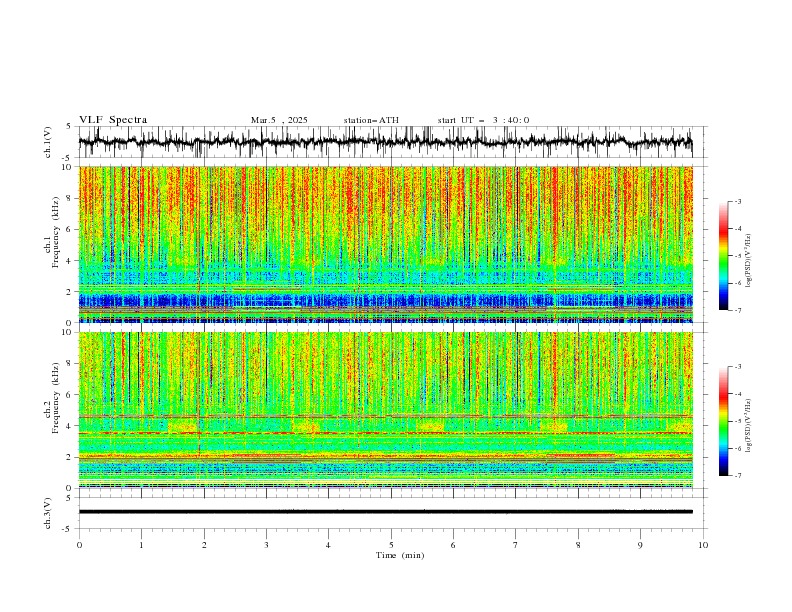Click the "VLF Spectra" title text

[113, 120]
